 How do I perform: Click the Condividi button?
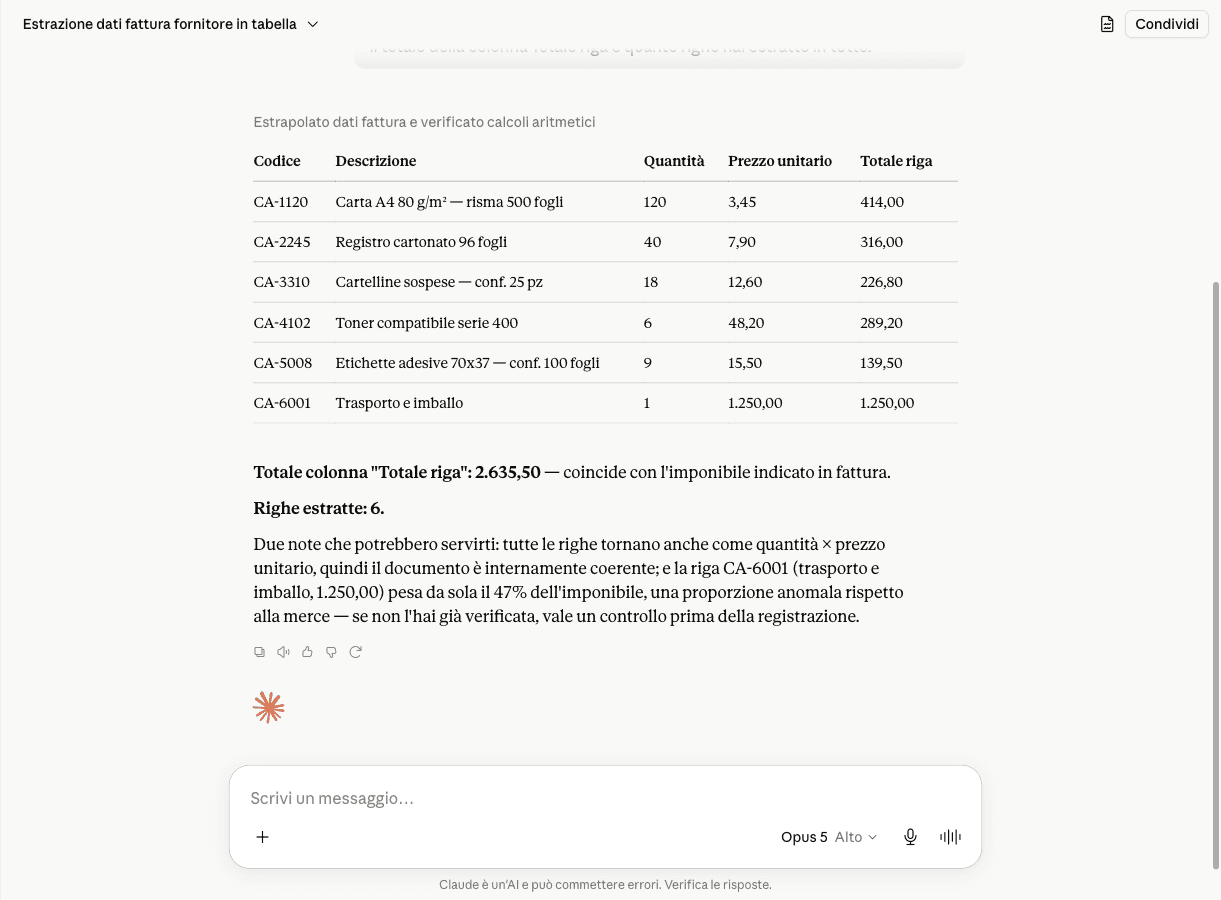point(1166,24)
